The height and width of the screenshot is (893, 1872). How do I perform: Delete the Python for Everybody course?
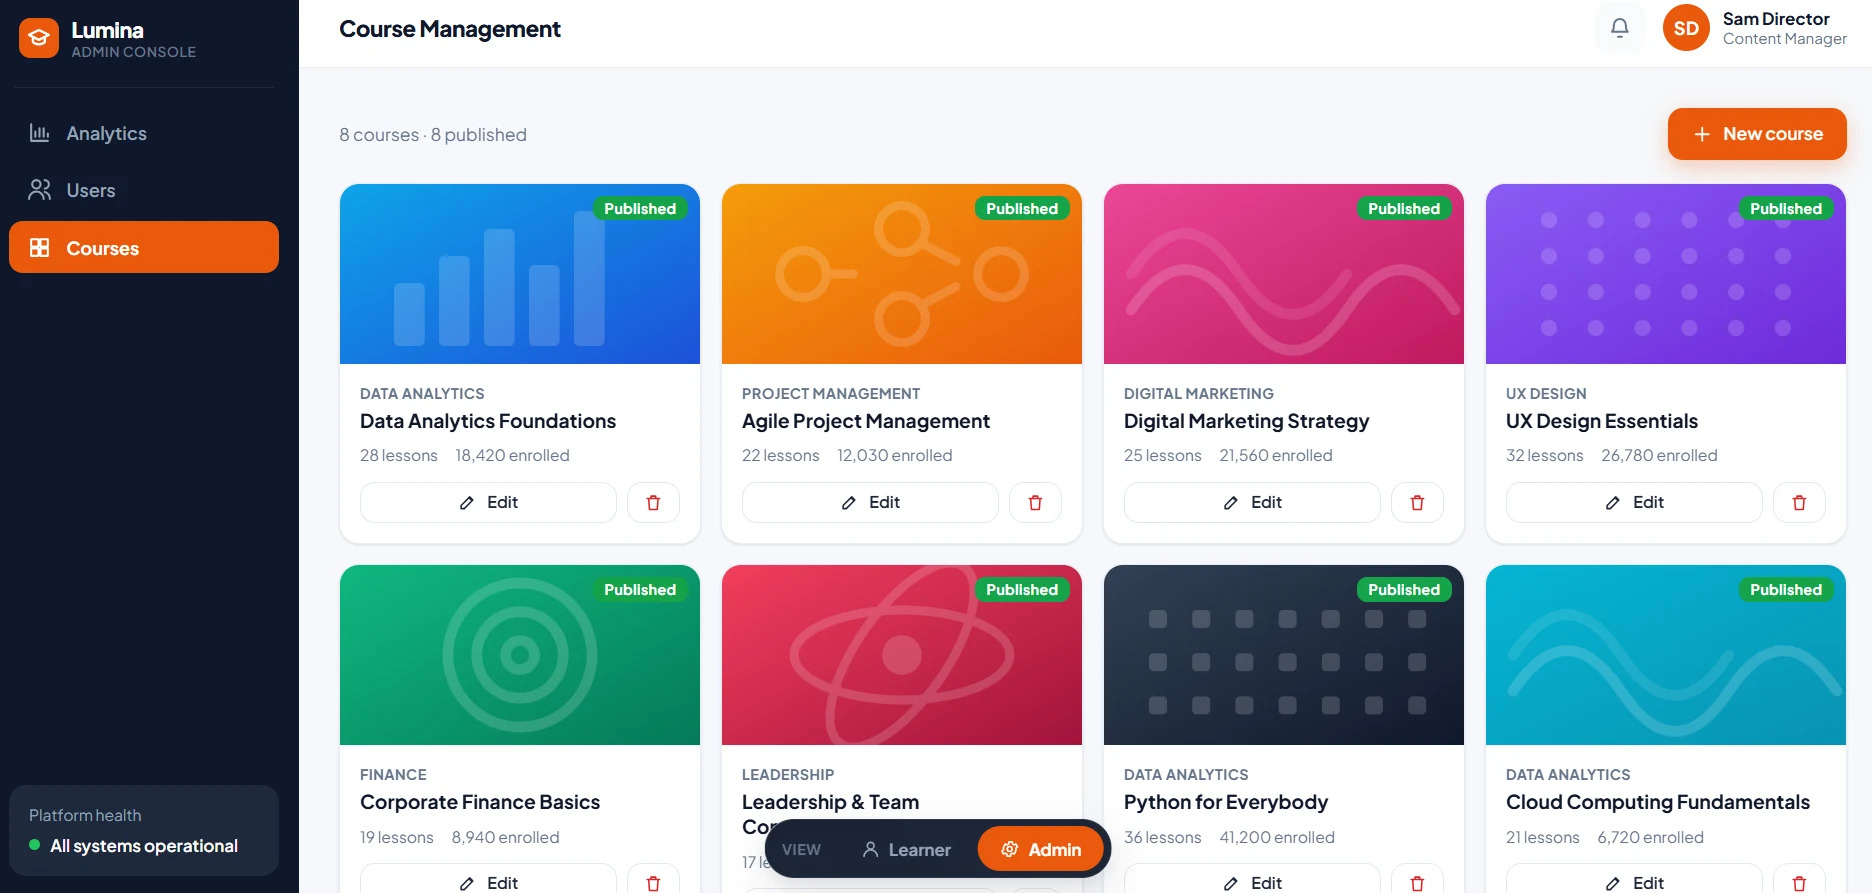tap(1417, 879)
